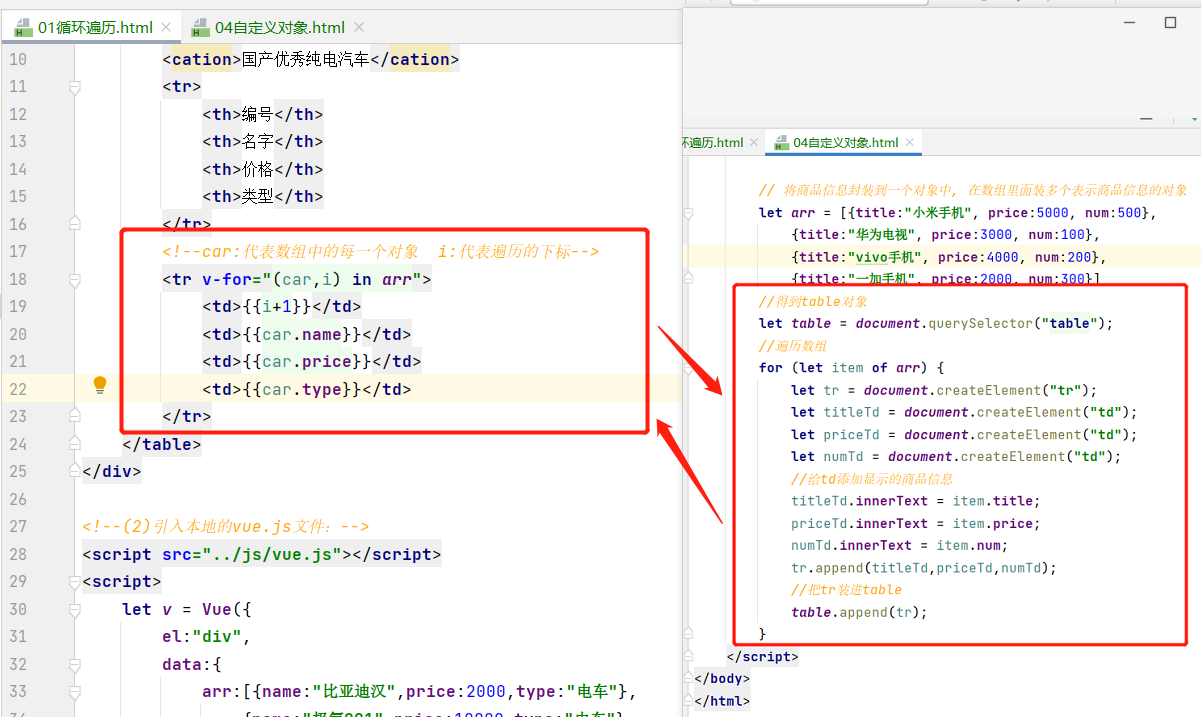Collapse the v-for <tr> block at line 18
Viewport: 1201px width, 717px height.
pos(74,279)
